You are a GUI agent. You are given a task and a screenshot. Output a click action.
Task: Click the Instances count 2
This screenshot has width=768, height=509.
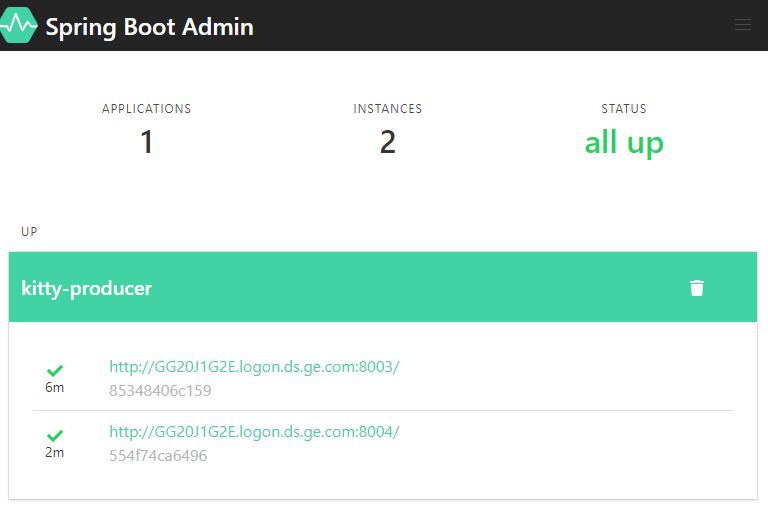[x=387, y=142]
